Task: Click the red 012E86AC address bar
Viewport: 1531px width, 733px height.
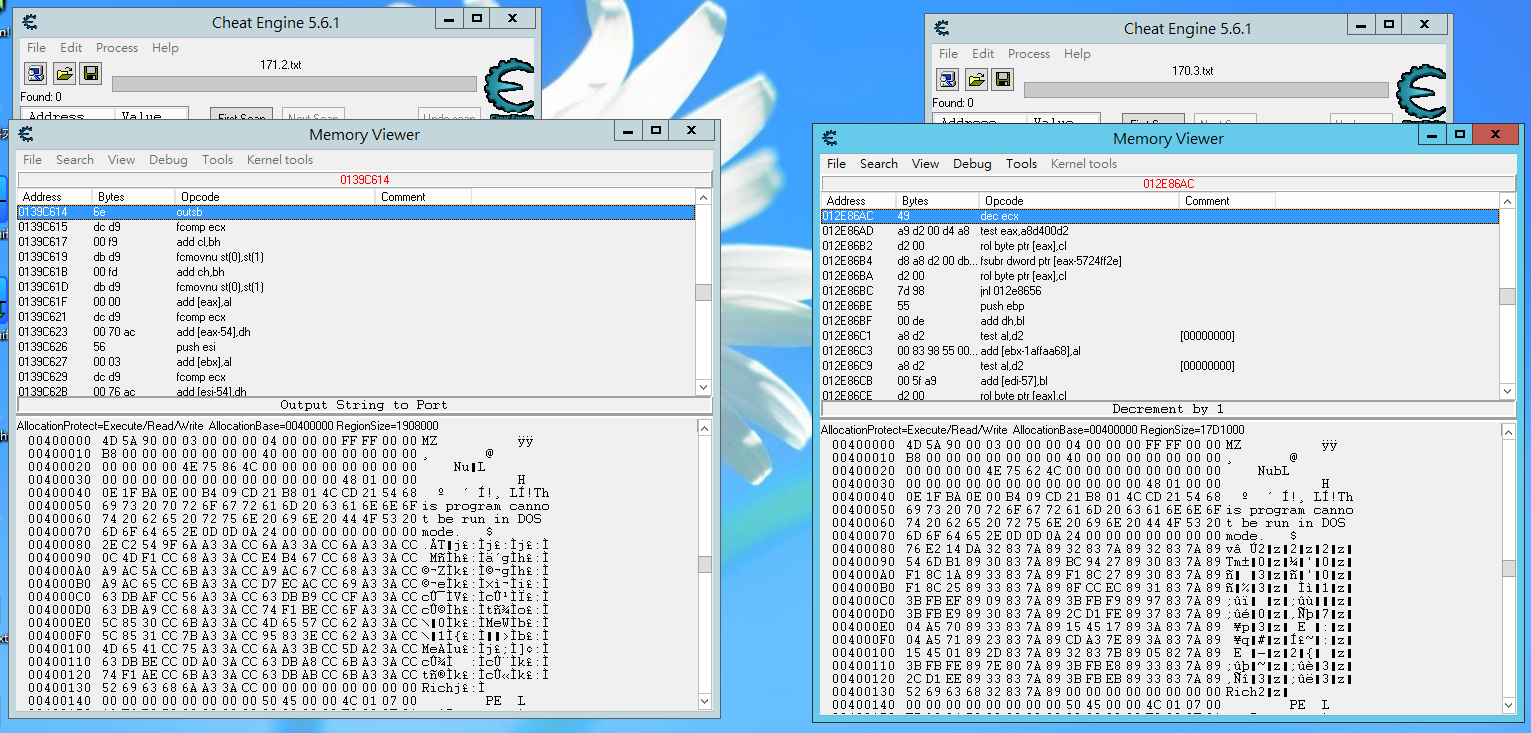Action: [1168, 184]
